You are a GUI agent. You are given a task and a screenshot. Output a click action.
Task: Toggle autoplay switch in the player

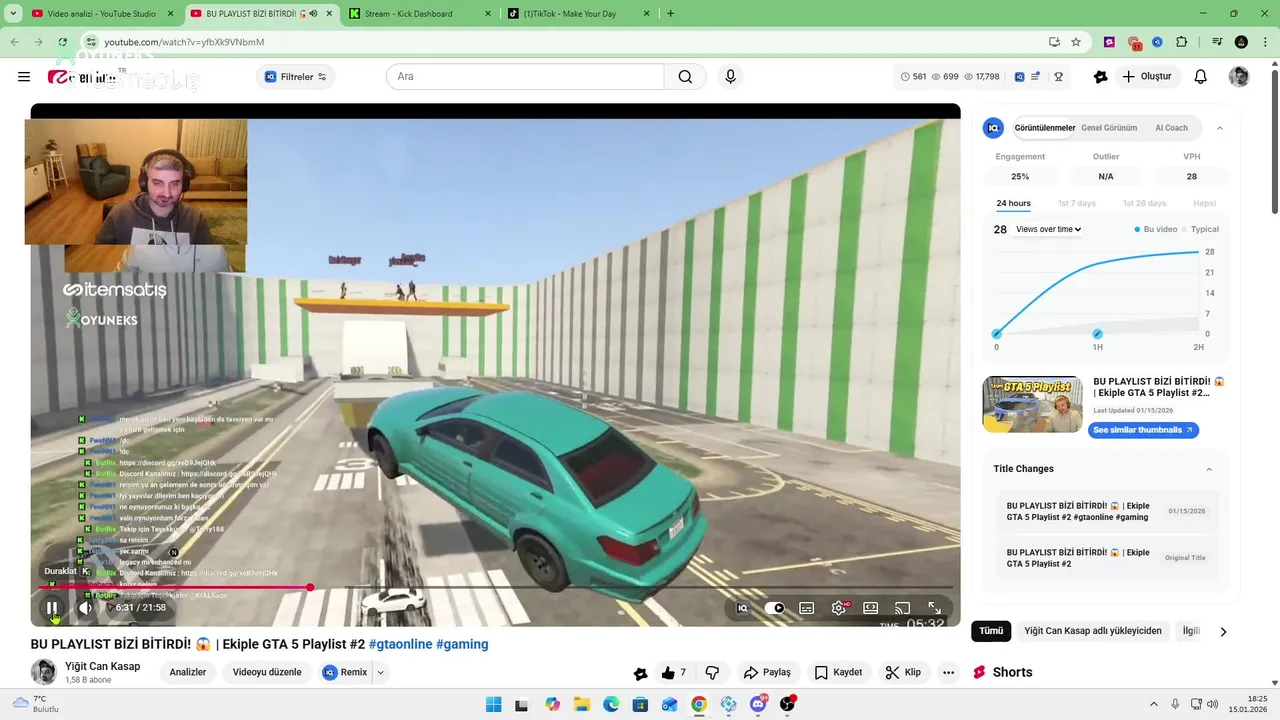coord(775,608)
